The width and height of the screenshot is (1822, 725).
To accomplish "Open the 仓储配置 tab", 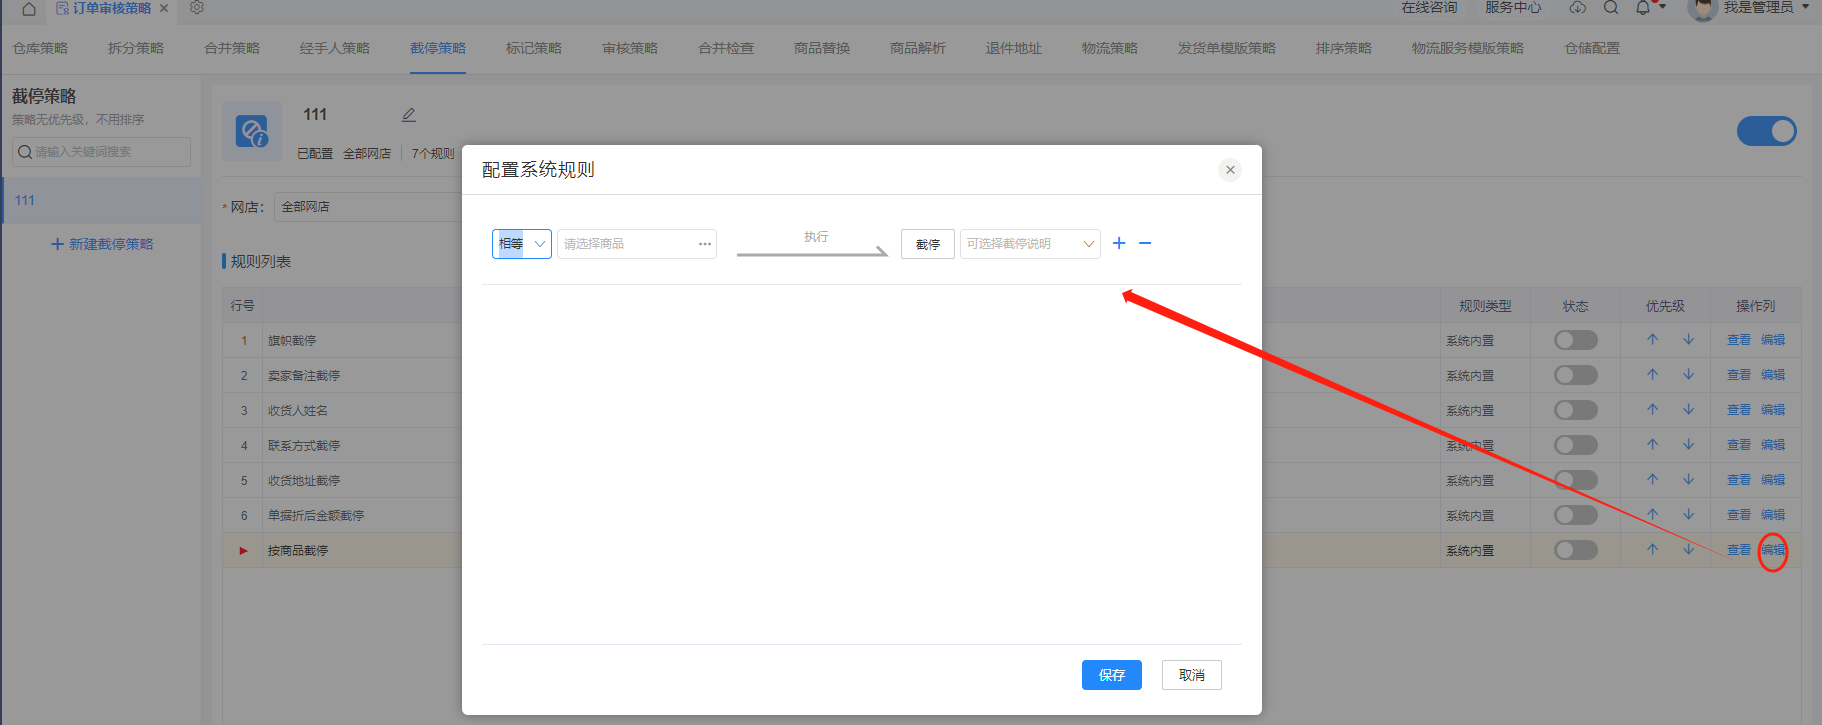I will click(x=1592, y=48).
